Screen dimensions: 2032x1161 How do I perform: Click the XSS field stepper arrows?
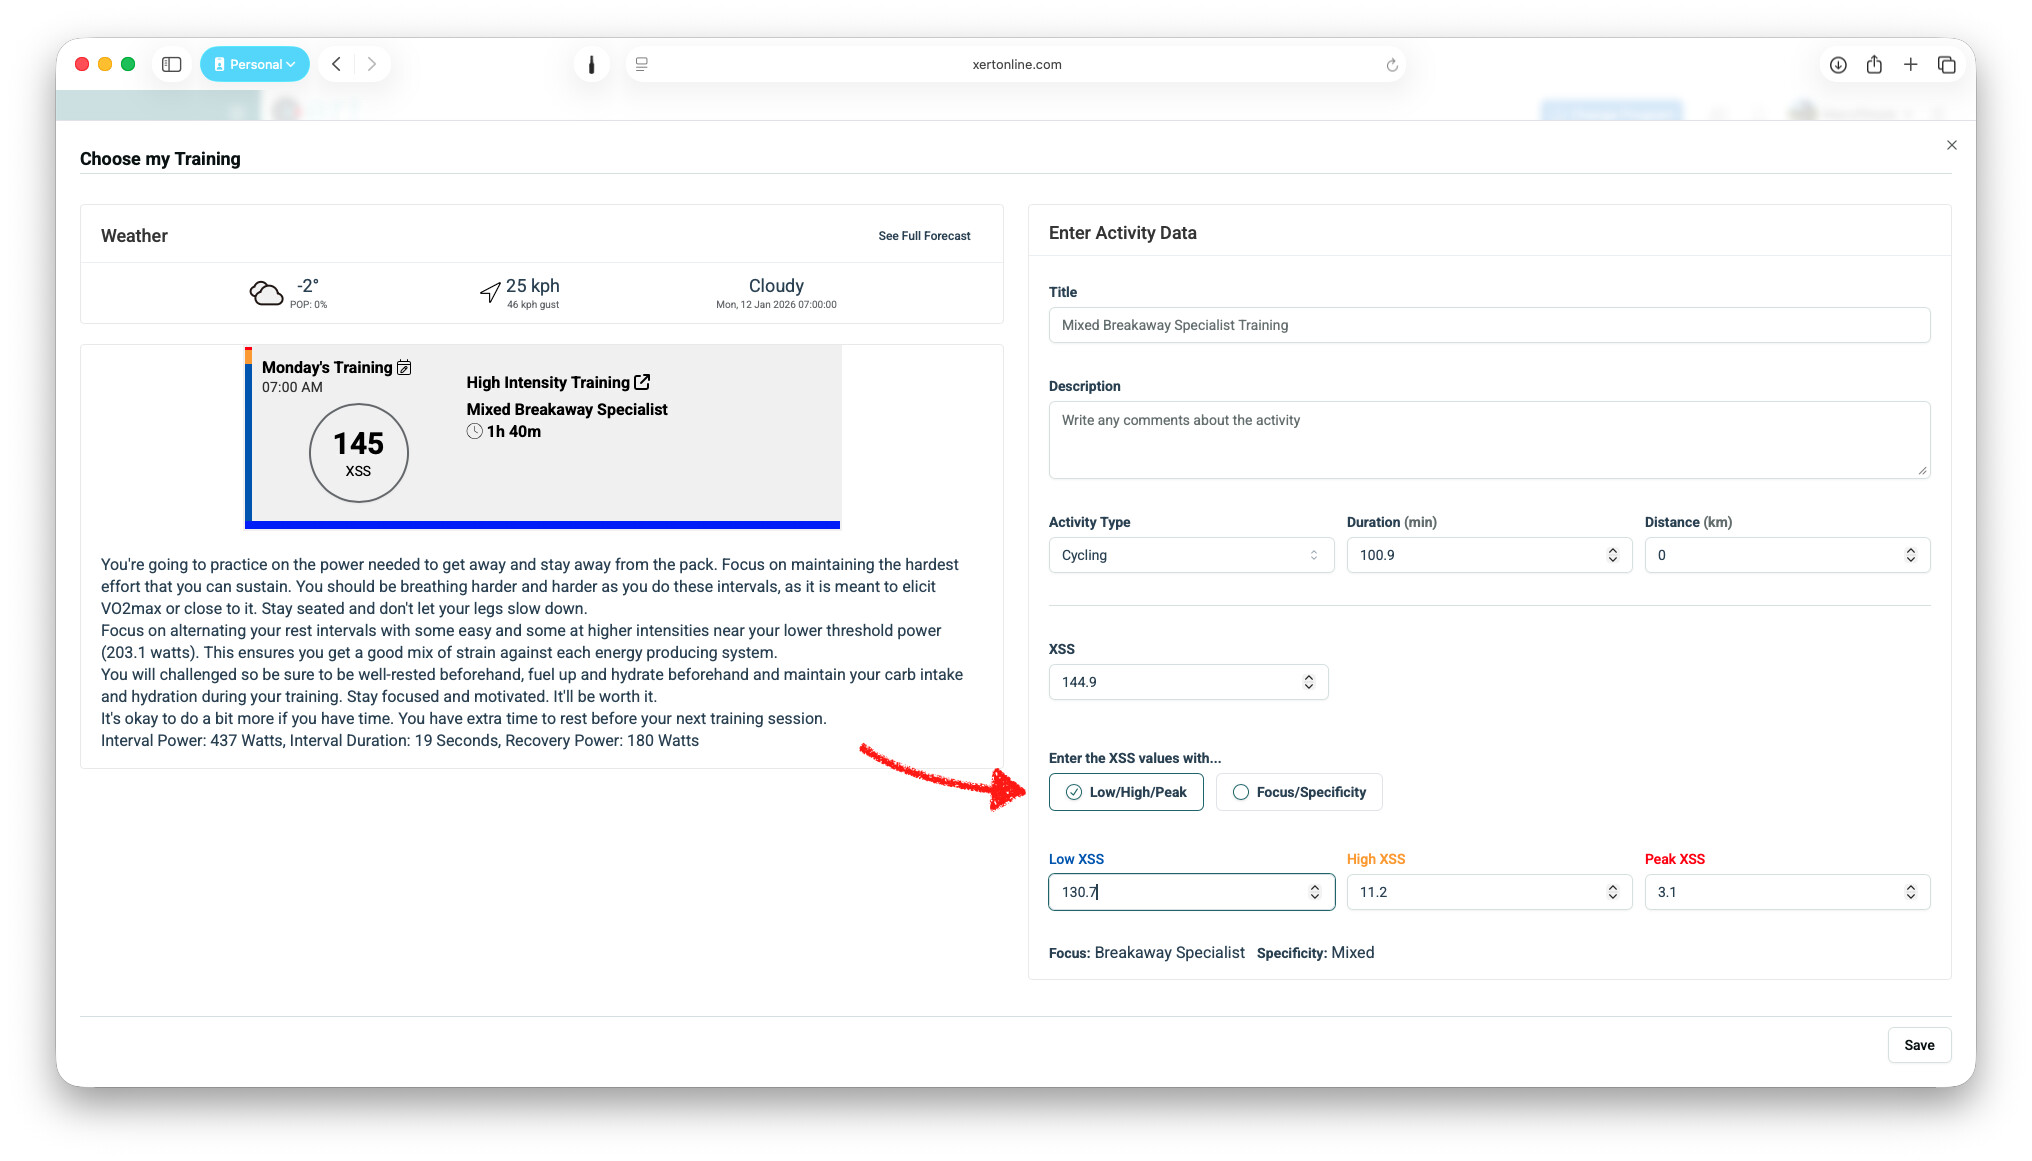coord(1308,682)
